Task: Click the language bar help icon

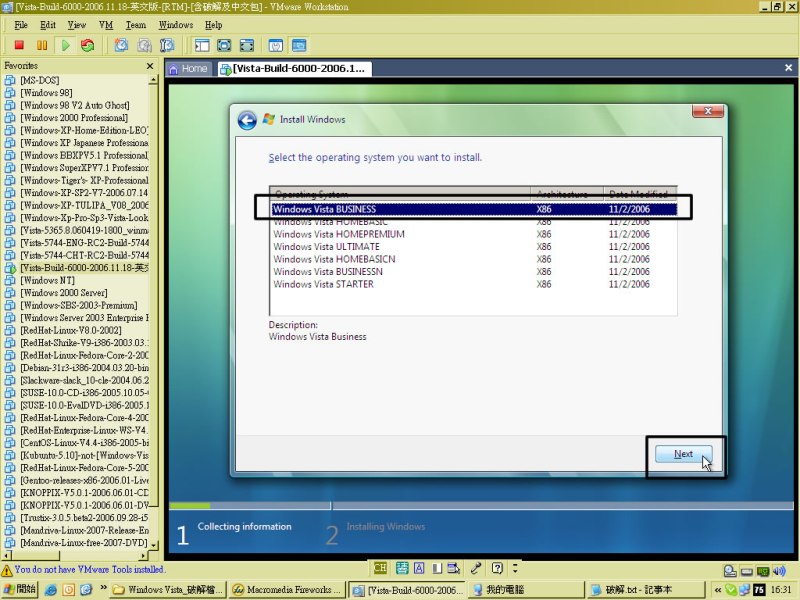Action: [497, 568]
